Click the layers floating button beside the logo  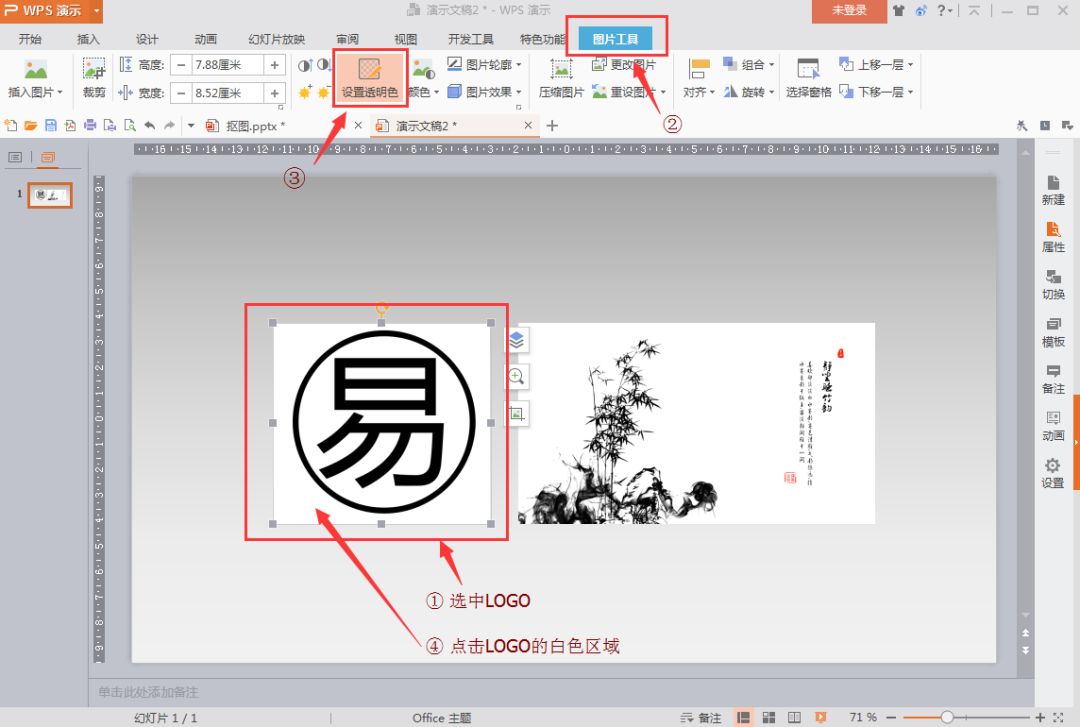517,340
